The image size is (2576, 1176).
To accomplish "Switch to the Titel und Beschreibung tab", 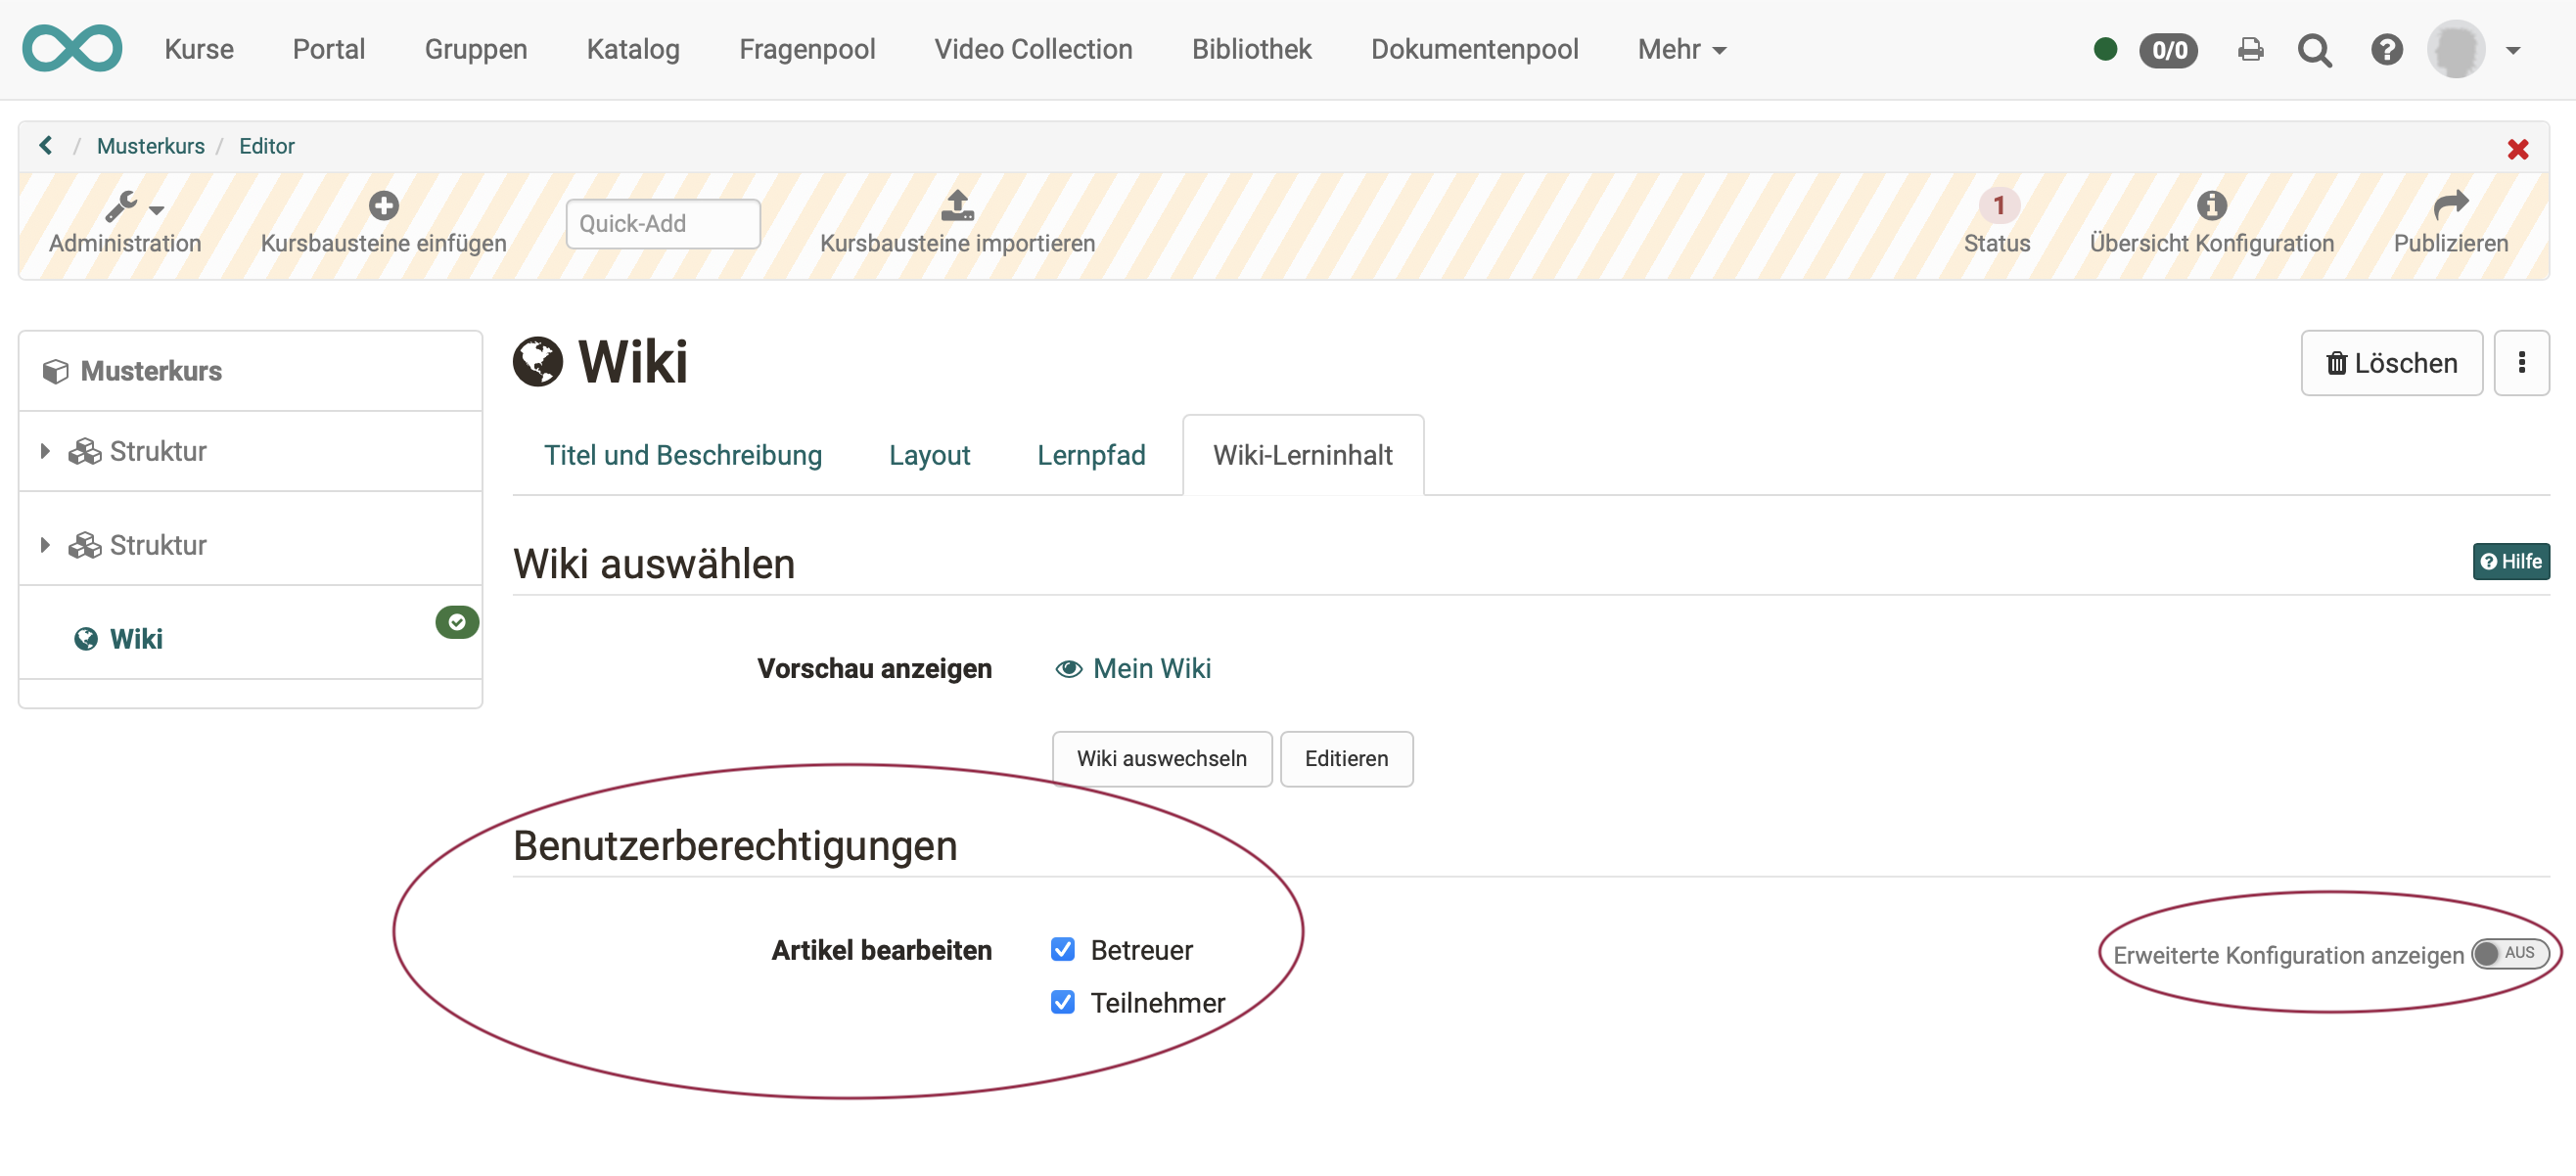I will point(683,455).
